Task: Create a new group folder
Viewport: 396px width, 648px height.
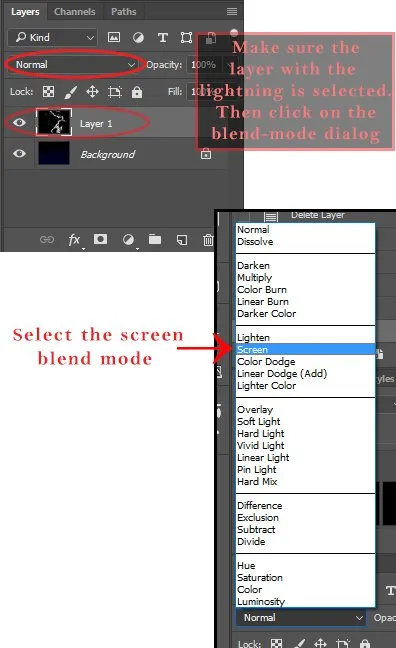Action: (x=155, y=239)
